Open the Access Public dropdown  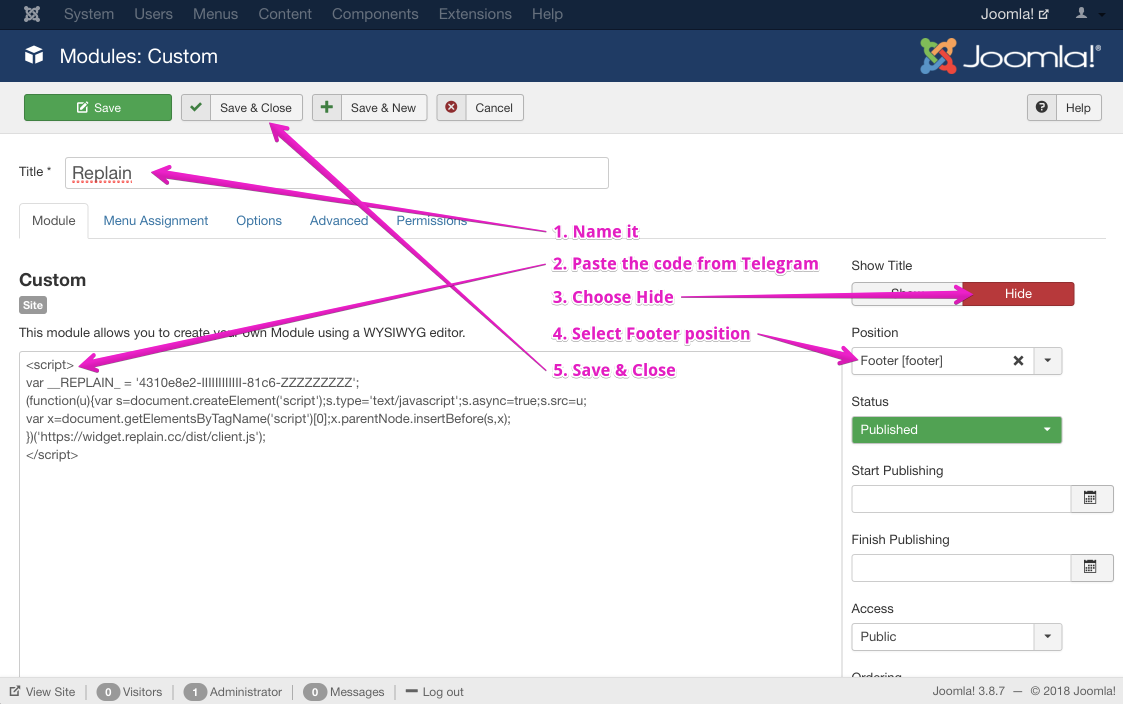pos(956,637)
